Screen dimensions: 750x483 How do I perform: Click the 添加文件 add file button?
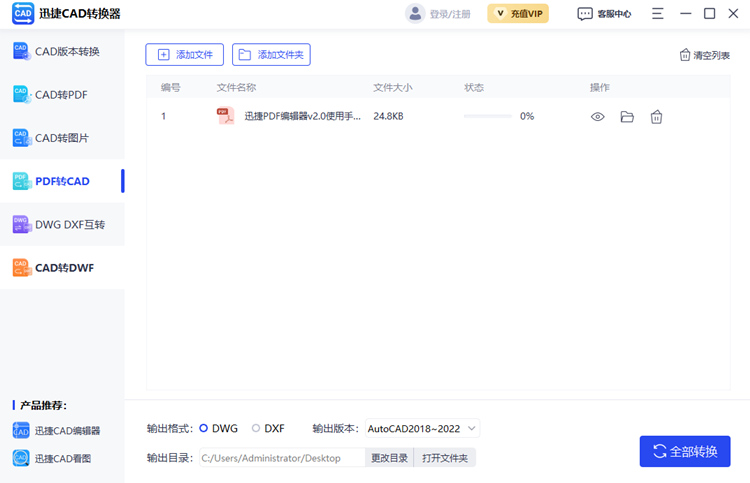(x=185, y=55)
